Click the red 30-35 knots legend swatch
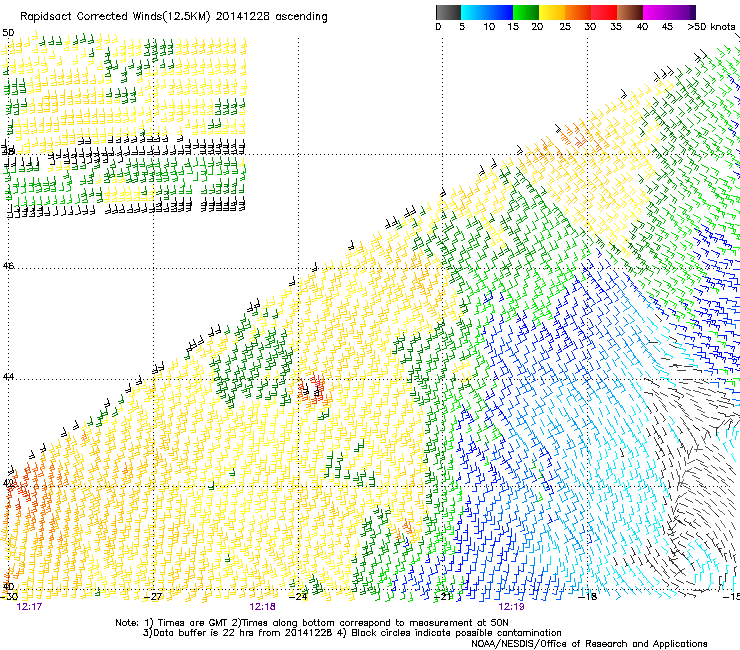Image resolution: width=740 pixels, height=650 pixels. (x=604, y=12)
